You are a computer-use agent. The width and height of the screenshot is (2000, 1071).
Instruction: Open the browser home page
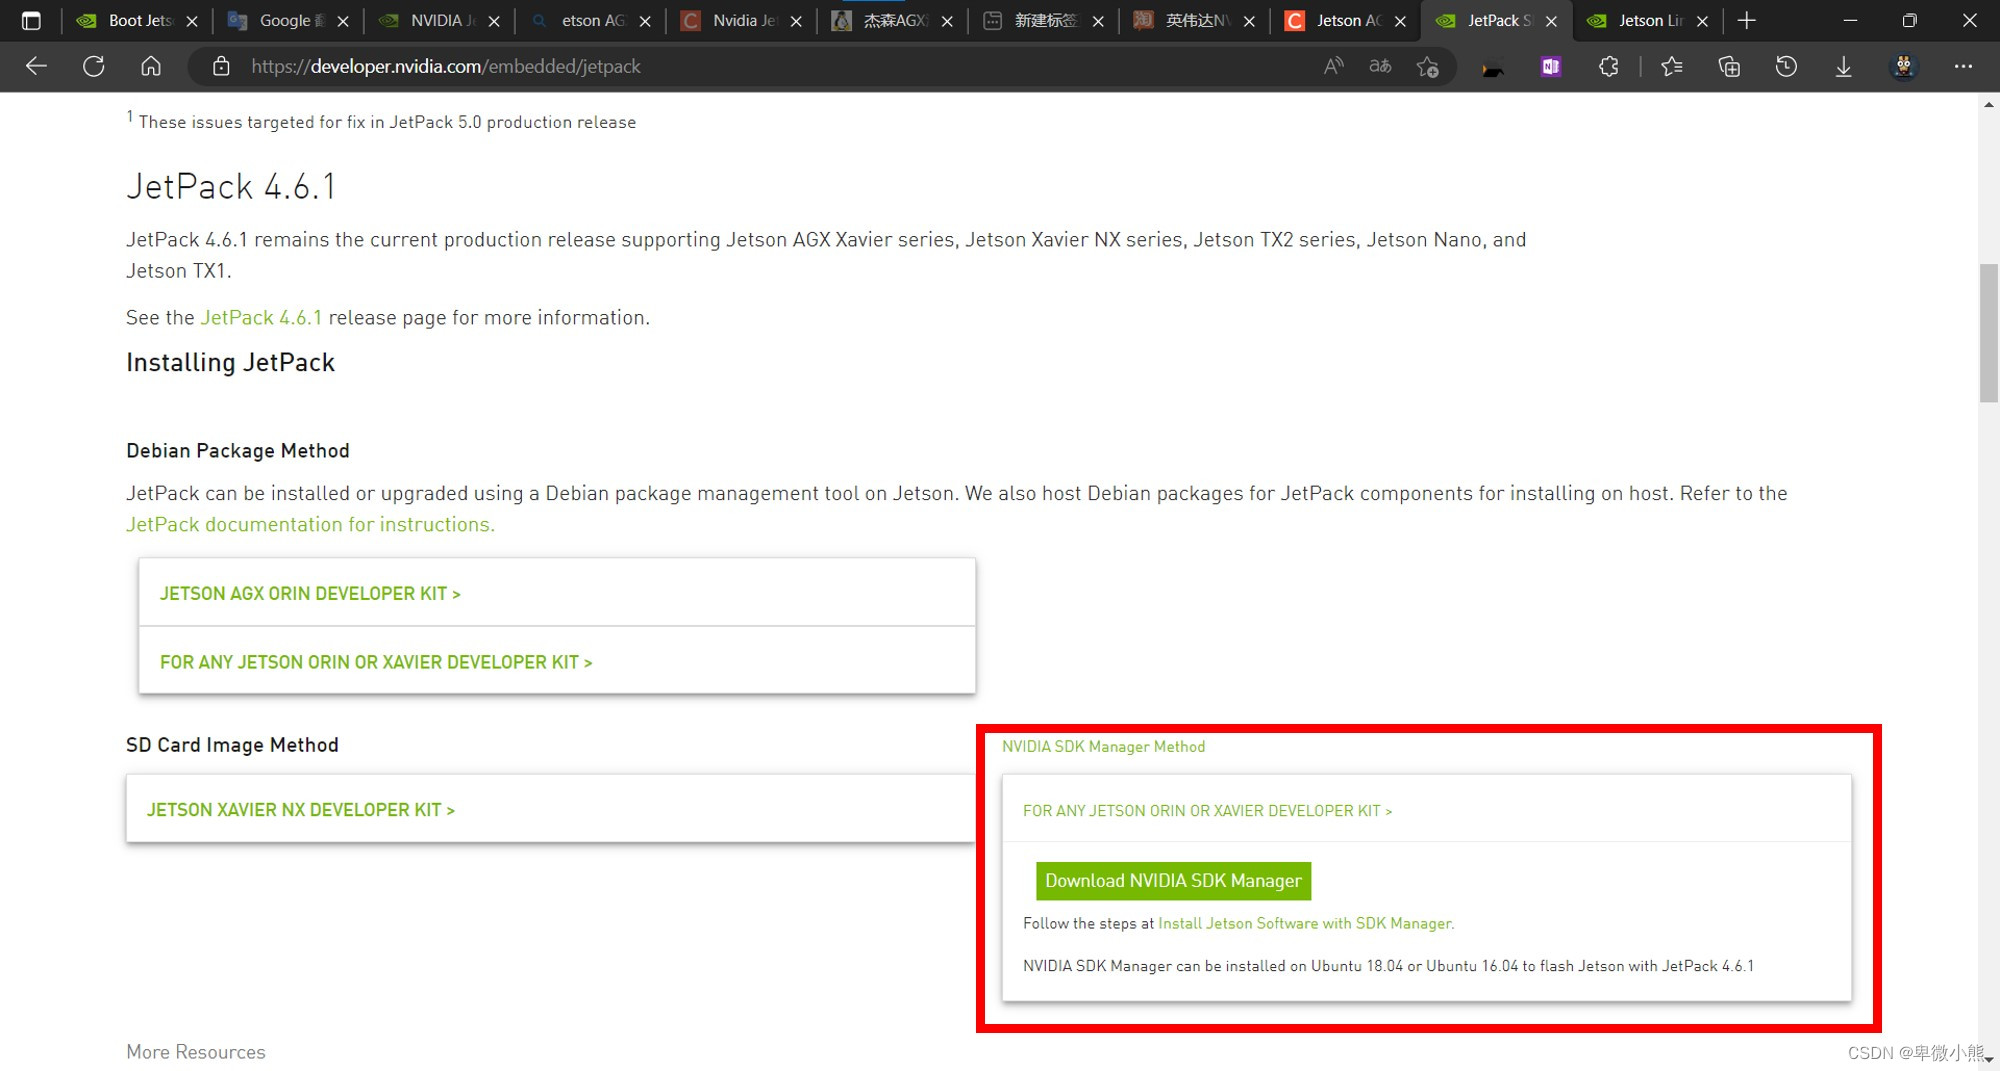coord(151,67)
